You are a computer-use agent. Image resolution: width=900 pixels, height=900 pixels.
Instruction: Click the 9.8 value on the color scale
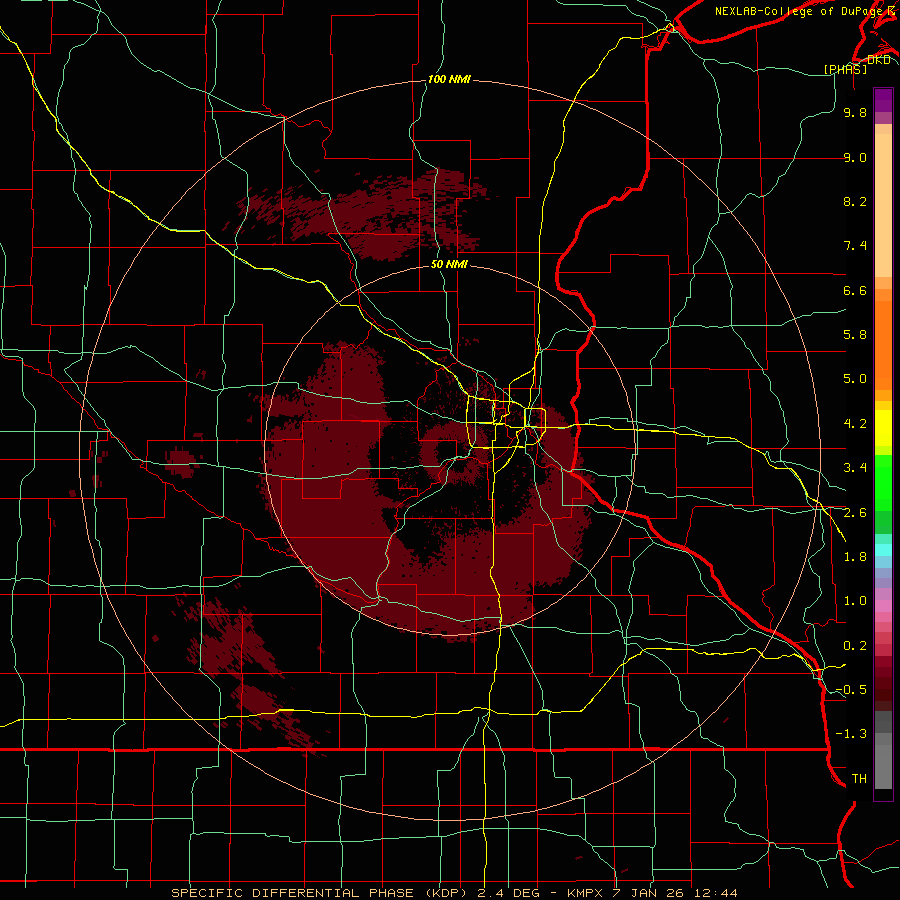click(855, 112)
